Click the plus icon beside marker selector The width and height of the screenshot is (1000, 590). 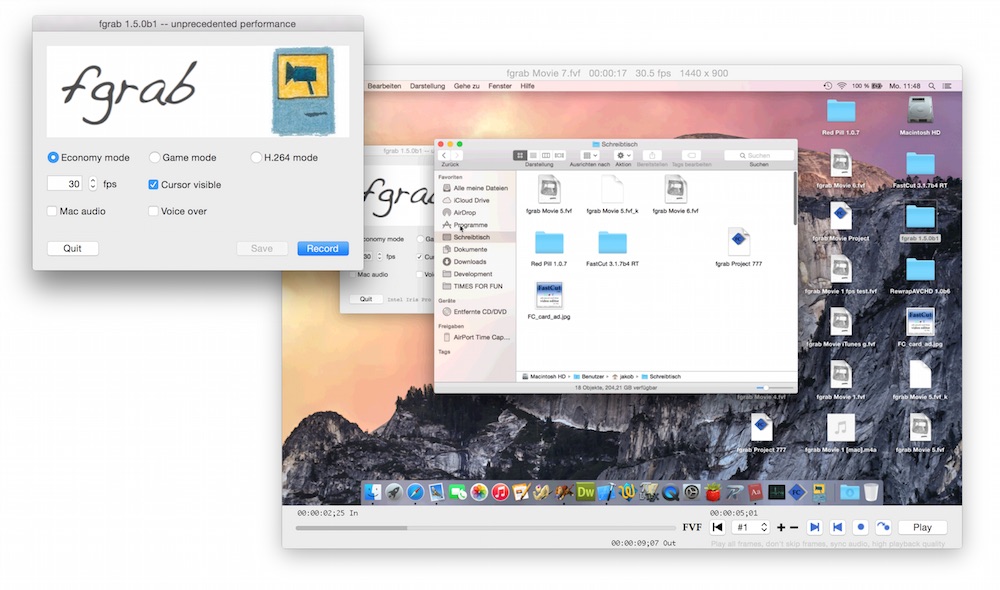coord(781,527)
